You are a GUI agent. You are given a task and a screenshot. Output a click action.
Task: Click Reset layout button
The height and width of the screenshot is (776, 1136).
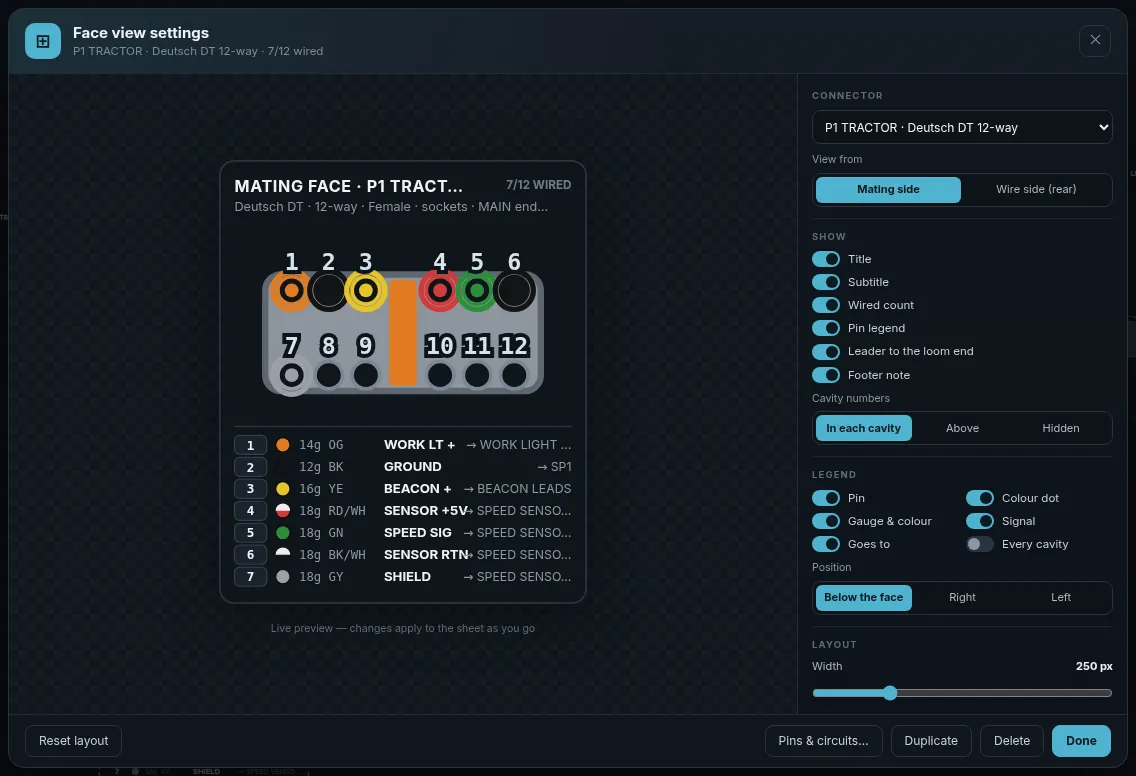73,740
